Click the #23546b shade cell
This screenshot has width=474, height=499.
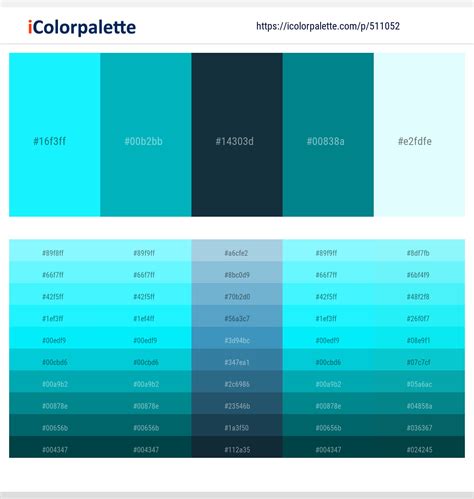point(237,404)
